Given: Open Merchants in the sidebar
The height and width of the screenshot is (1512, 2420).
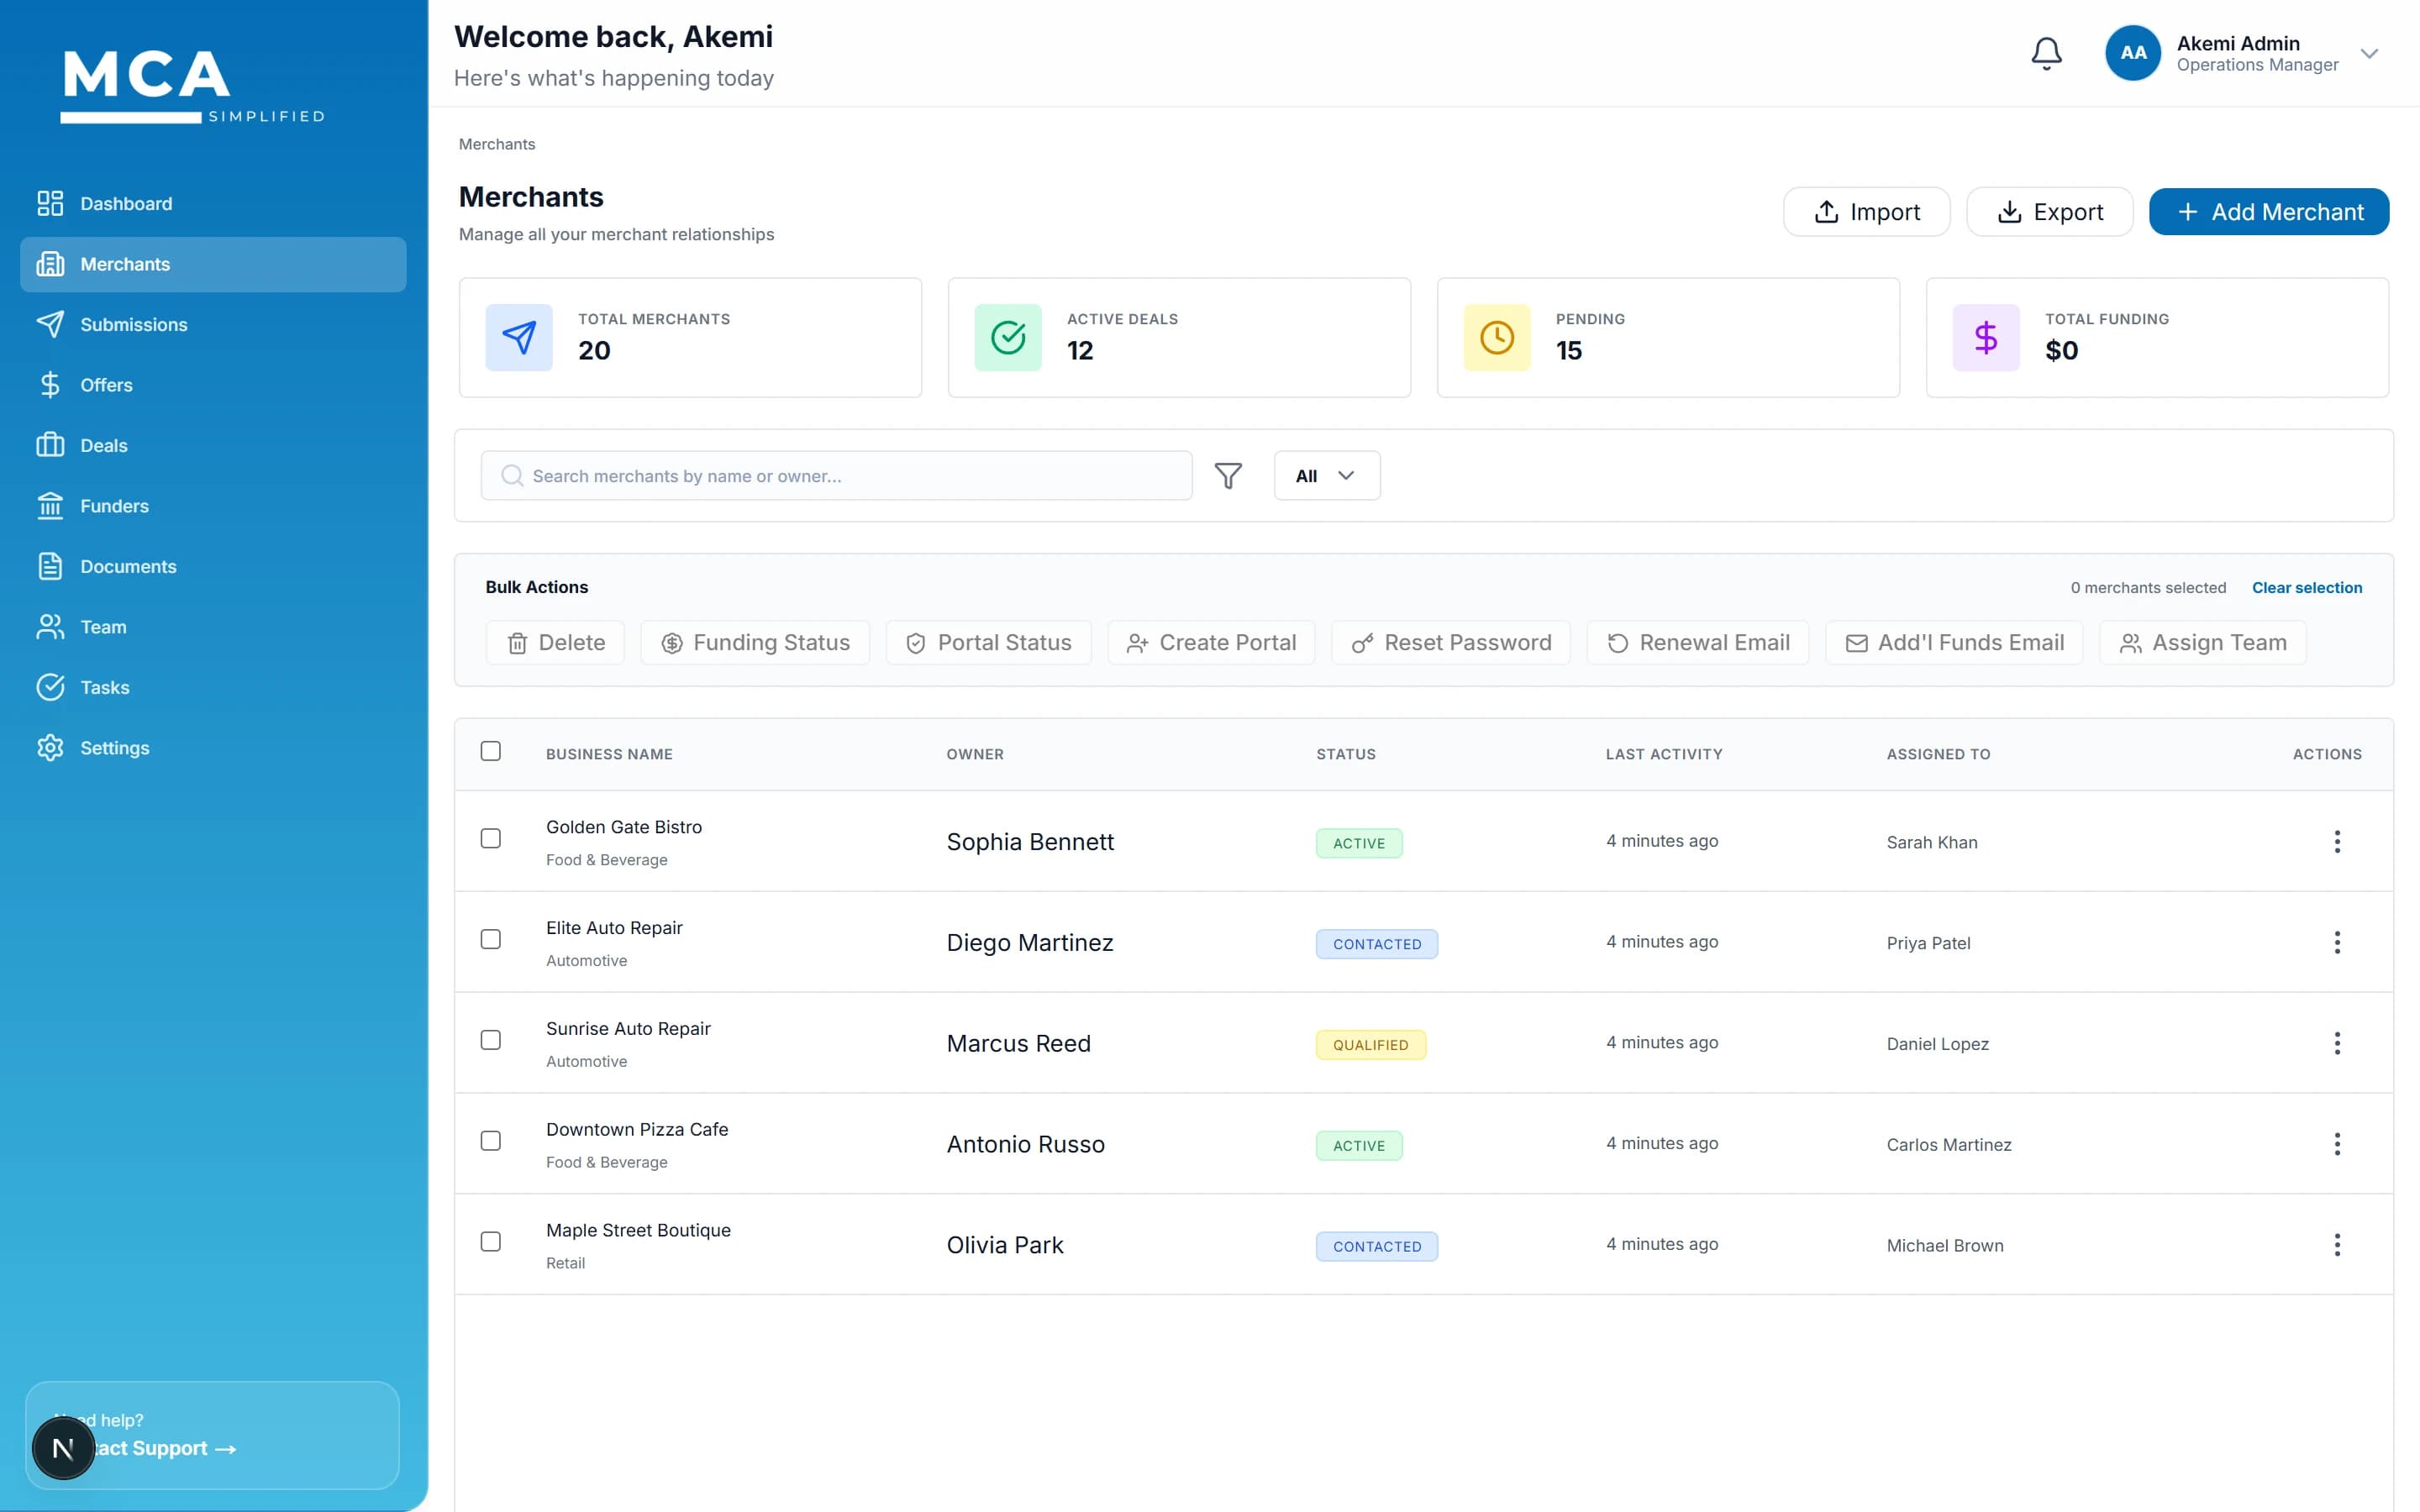Looking at the screenshot, I should pos(213,265).
